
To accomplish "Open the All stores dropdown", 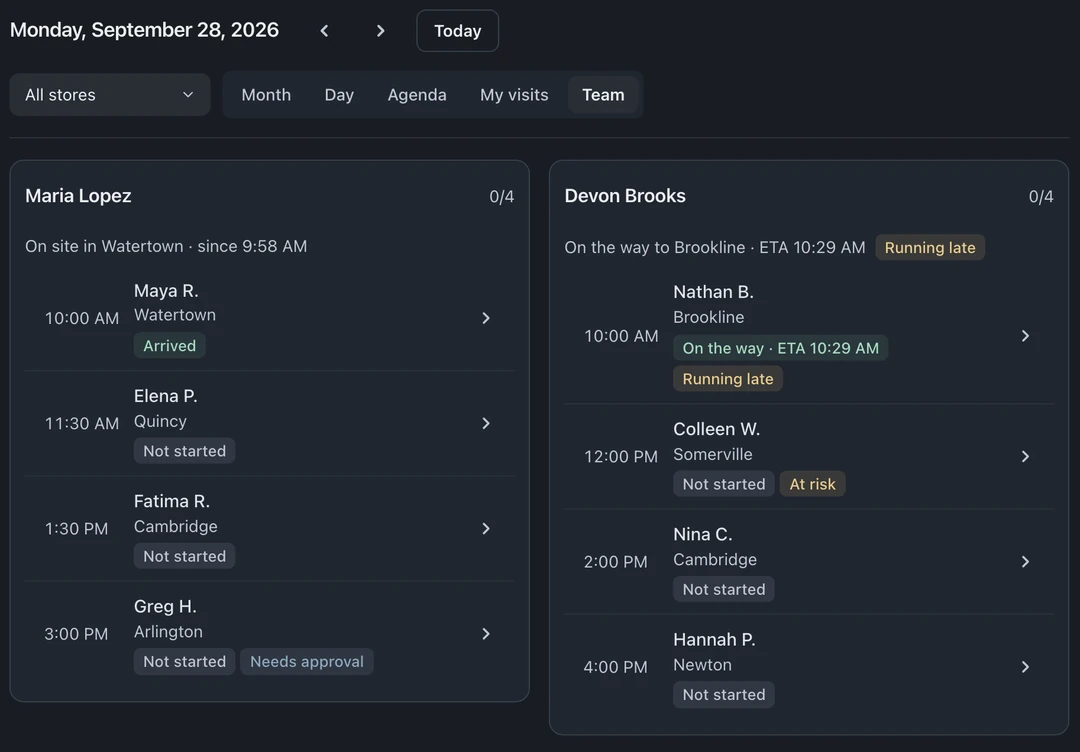I will pyautogui.click(x=110, y=95).
